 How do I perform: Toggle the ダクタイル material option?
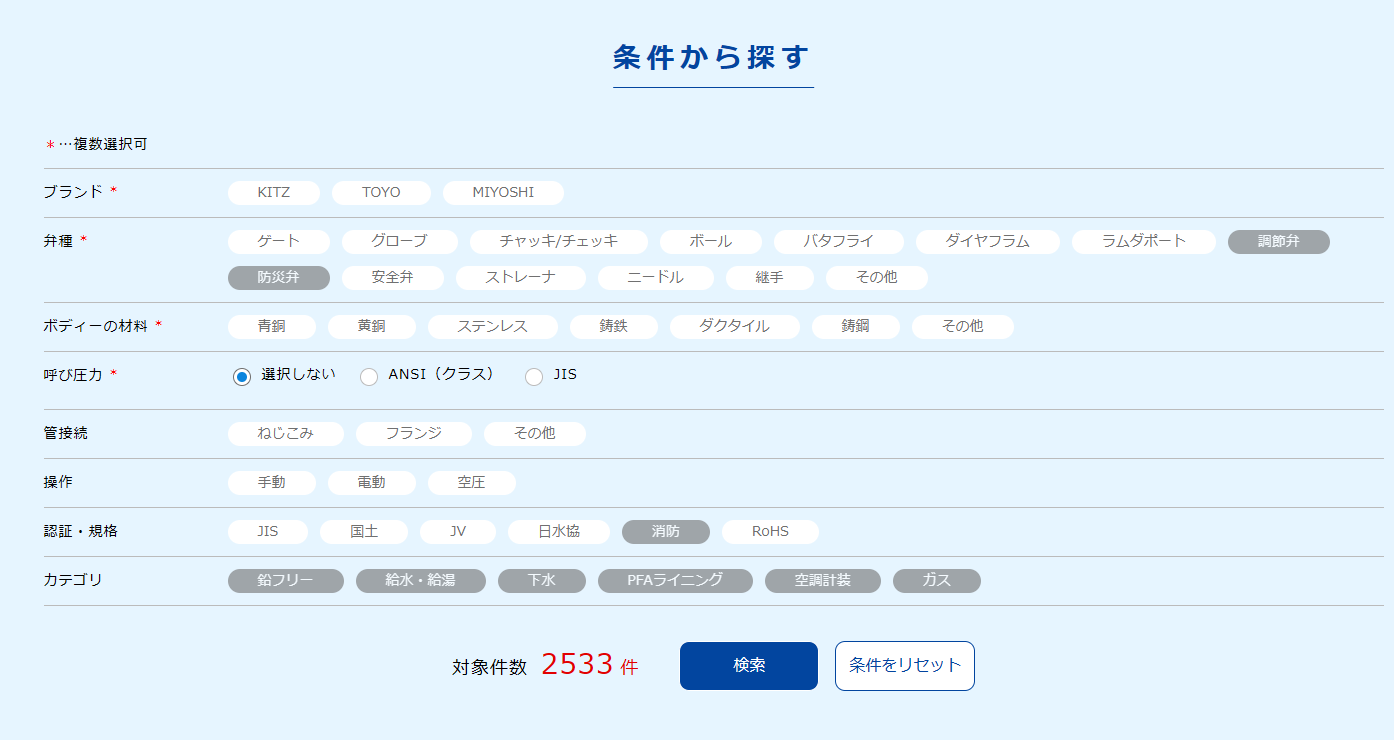click(x=735, y=326)
